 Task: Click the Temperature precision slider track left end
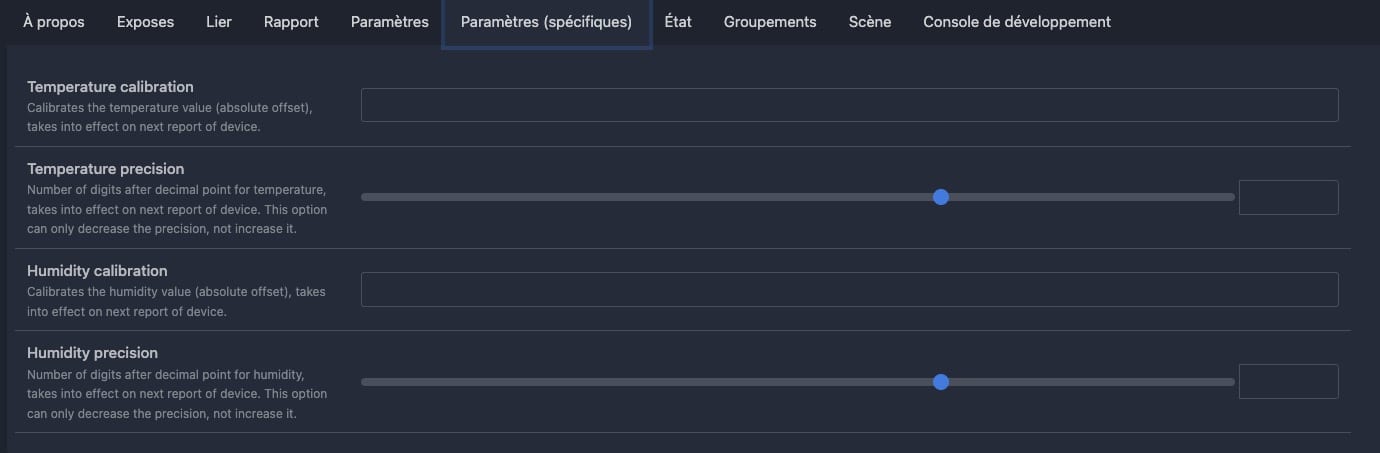coord(366,197)
